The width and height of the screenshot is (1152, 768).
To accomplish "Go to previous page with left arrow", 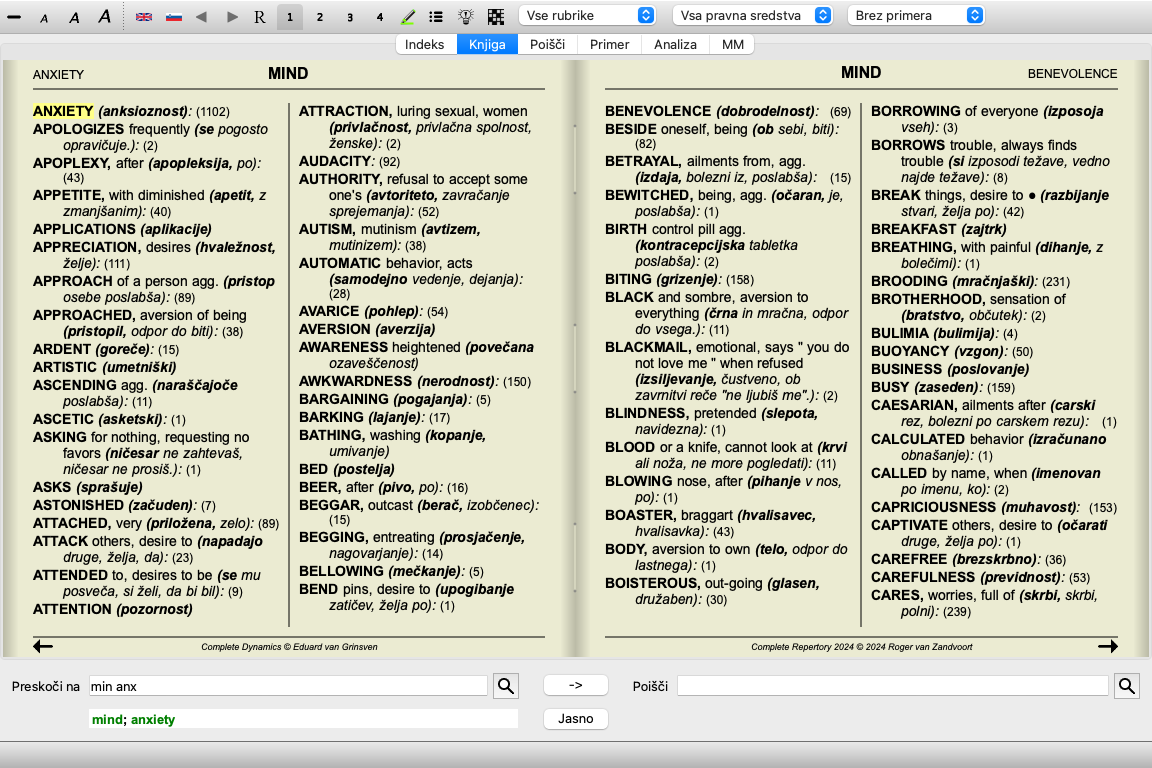I will 43,647.
